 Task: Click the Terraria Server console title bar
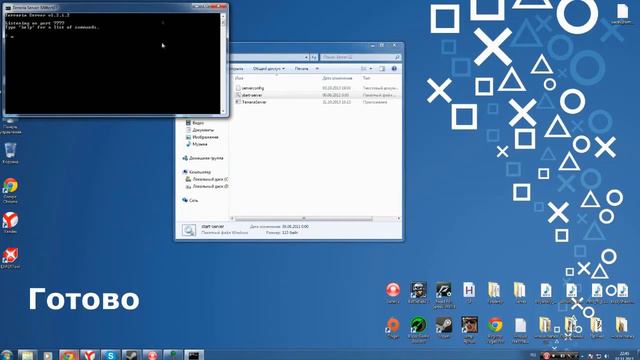(x=98, y=7)
